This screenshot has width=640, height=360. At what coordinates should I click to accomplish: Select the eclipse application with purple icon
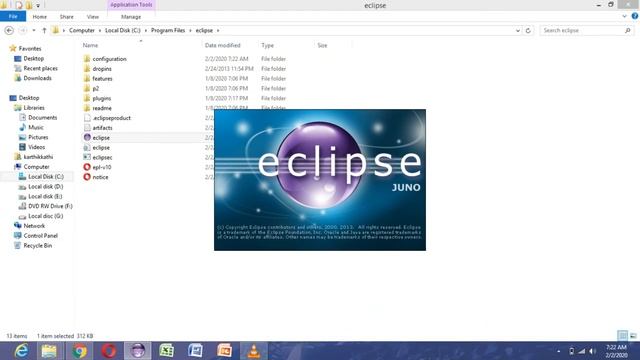(101, 138)
